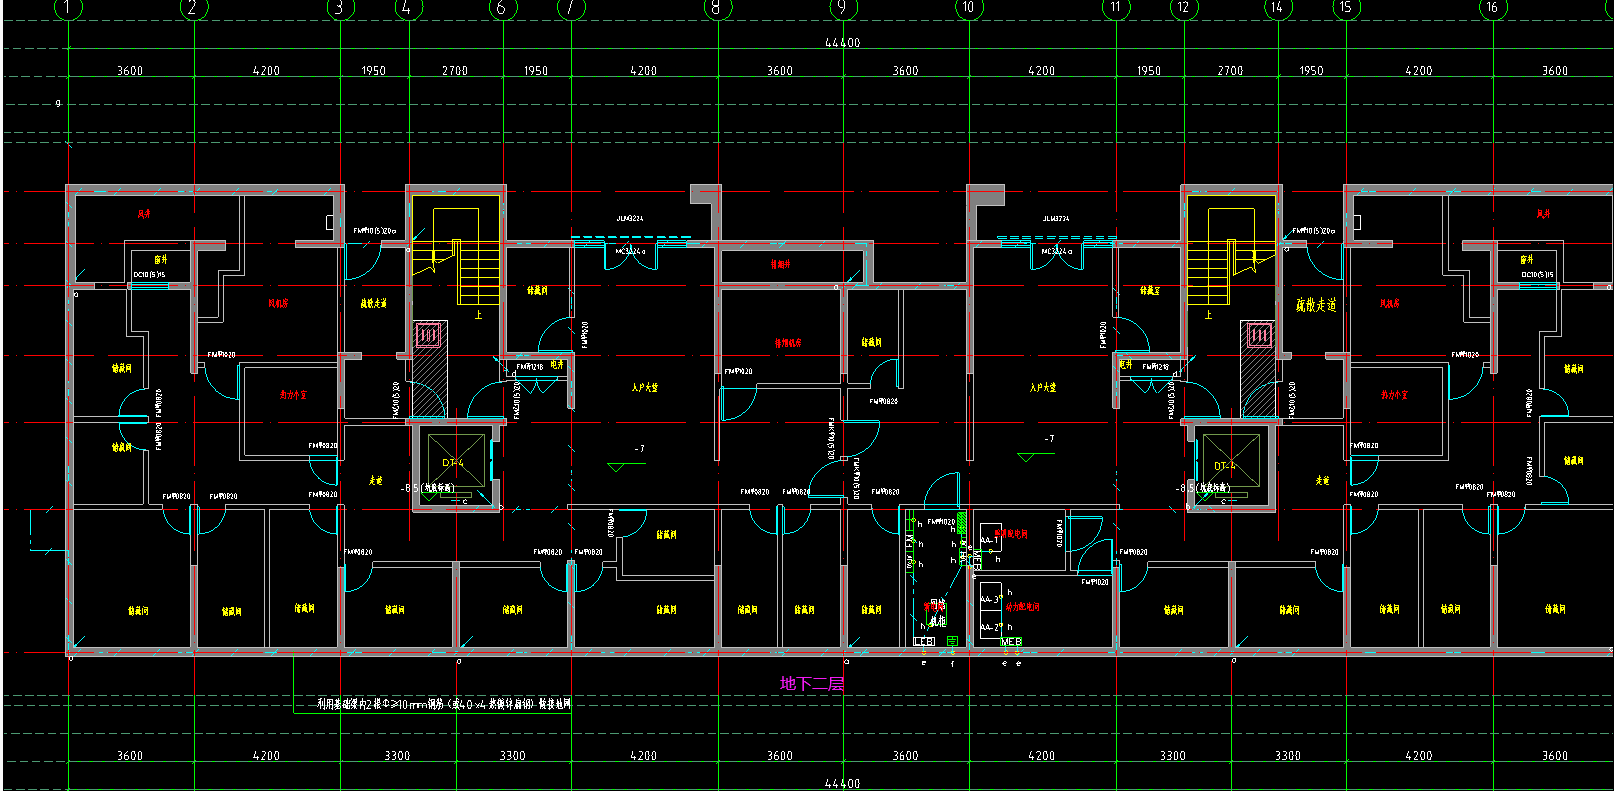Click the pink vent symbol beside axis 4
The width and height of the screenshot is (1614, 791).
[x=429, y=335]
